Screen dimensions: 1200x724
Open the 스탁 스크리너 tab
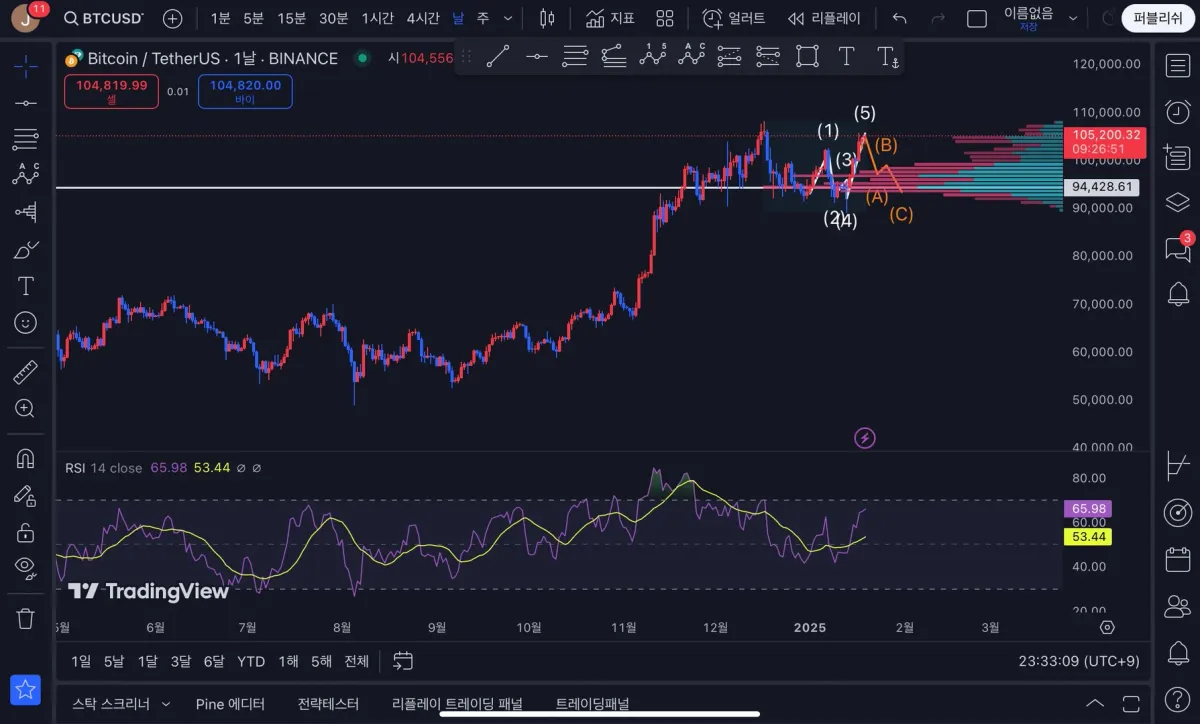(x=109, y=704)
